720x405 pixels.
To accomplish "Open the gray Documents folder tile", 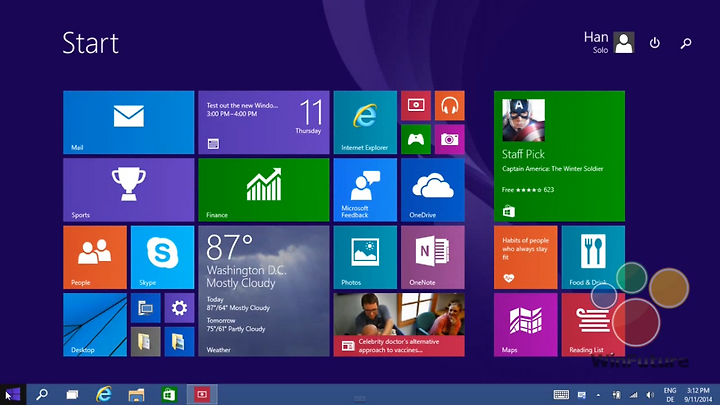I will (x=146, y=342).
